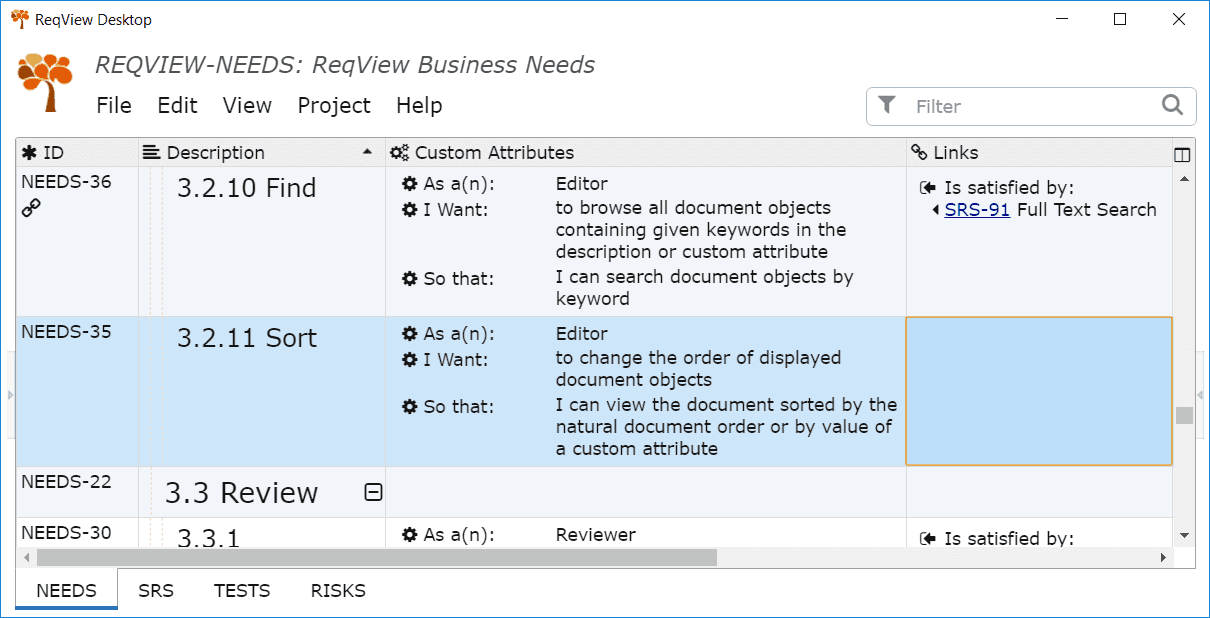The width and height of the screenshot is (1210, 618).
Task: Click the link icon under NEEDS-36
Action: [31, 208]
